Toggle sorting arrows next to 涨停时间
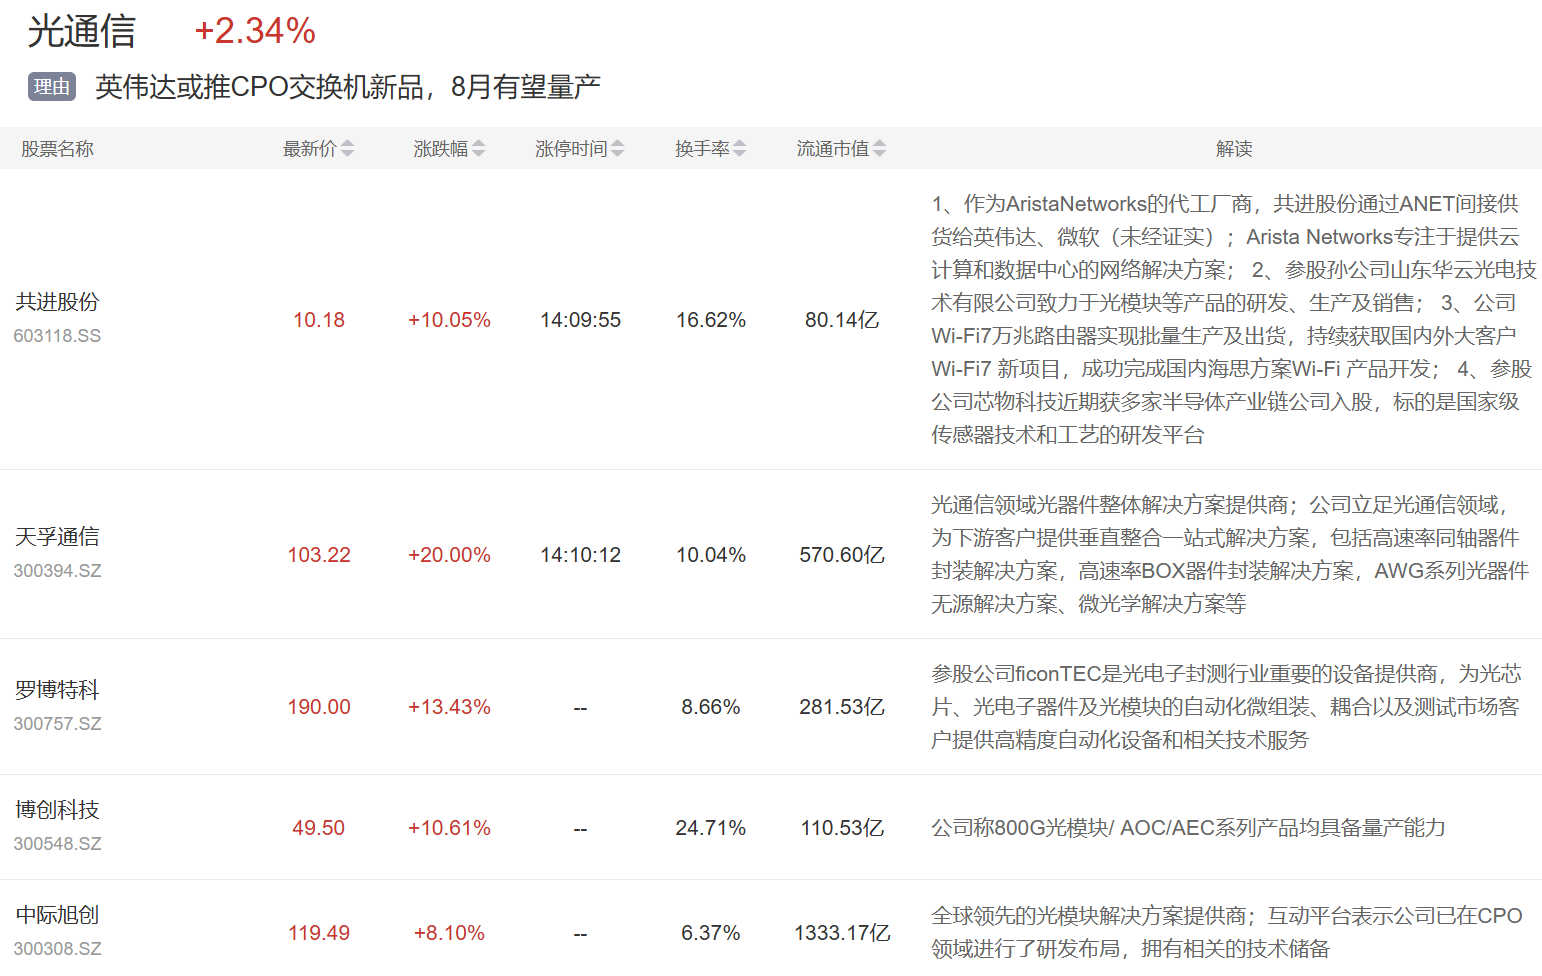1542x976 pixels. [617, 149]
